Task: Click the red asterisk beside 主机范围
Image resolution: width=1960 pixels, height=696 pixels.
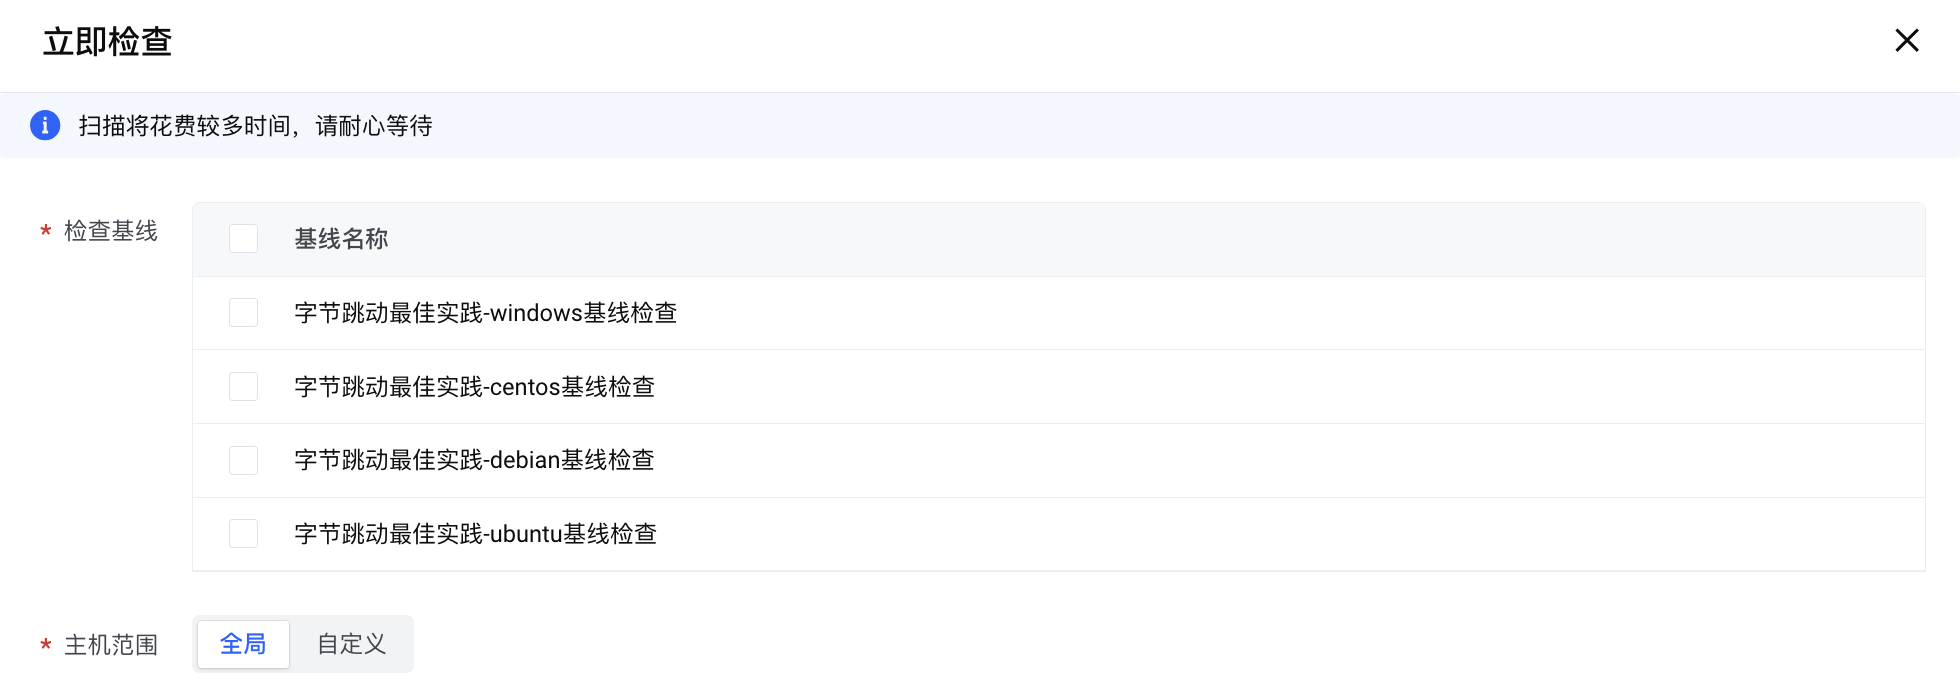Action: [x=46, y=646]
